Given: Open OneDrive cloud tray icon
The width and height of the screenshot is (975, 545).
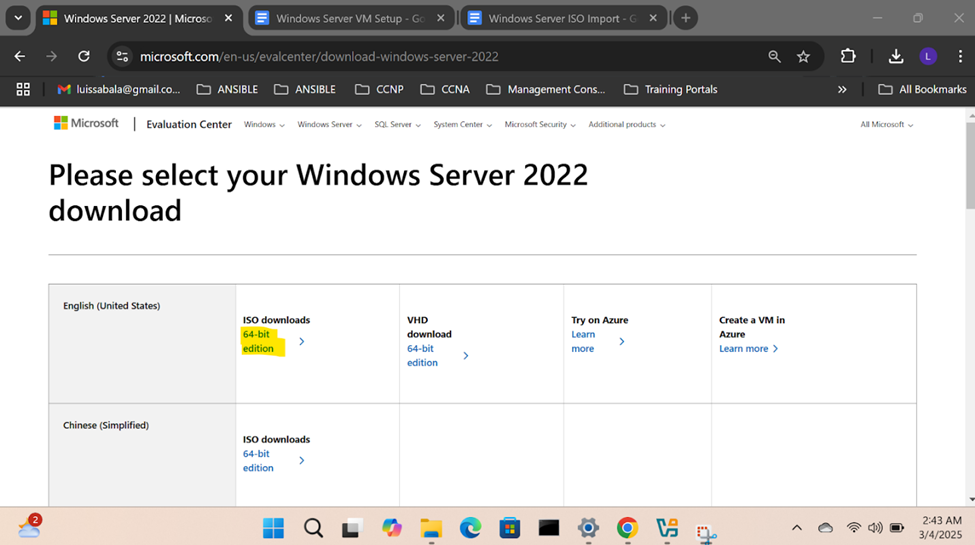Looking at the screenshot, I should [x=825, y=528].
